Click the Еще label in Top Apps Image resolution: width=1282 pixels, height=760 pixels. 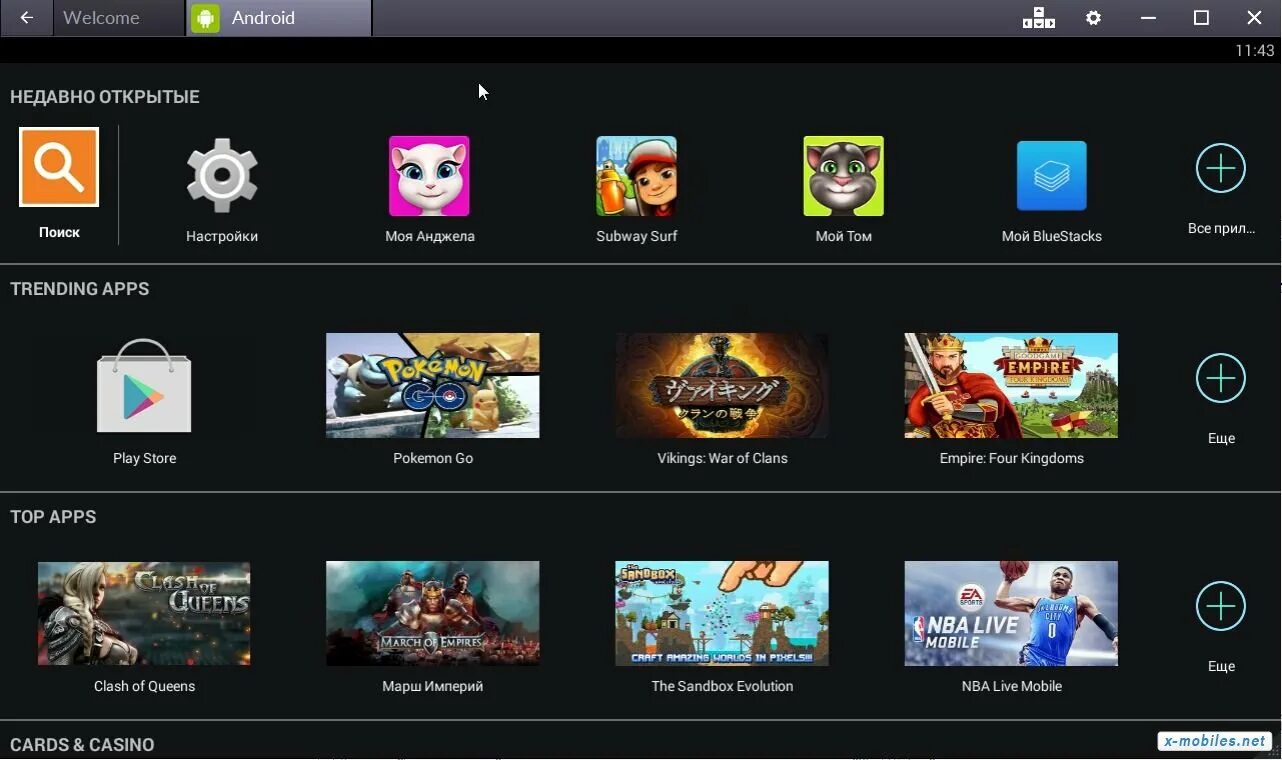pyautogui.click(x=1221, y=667)
